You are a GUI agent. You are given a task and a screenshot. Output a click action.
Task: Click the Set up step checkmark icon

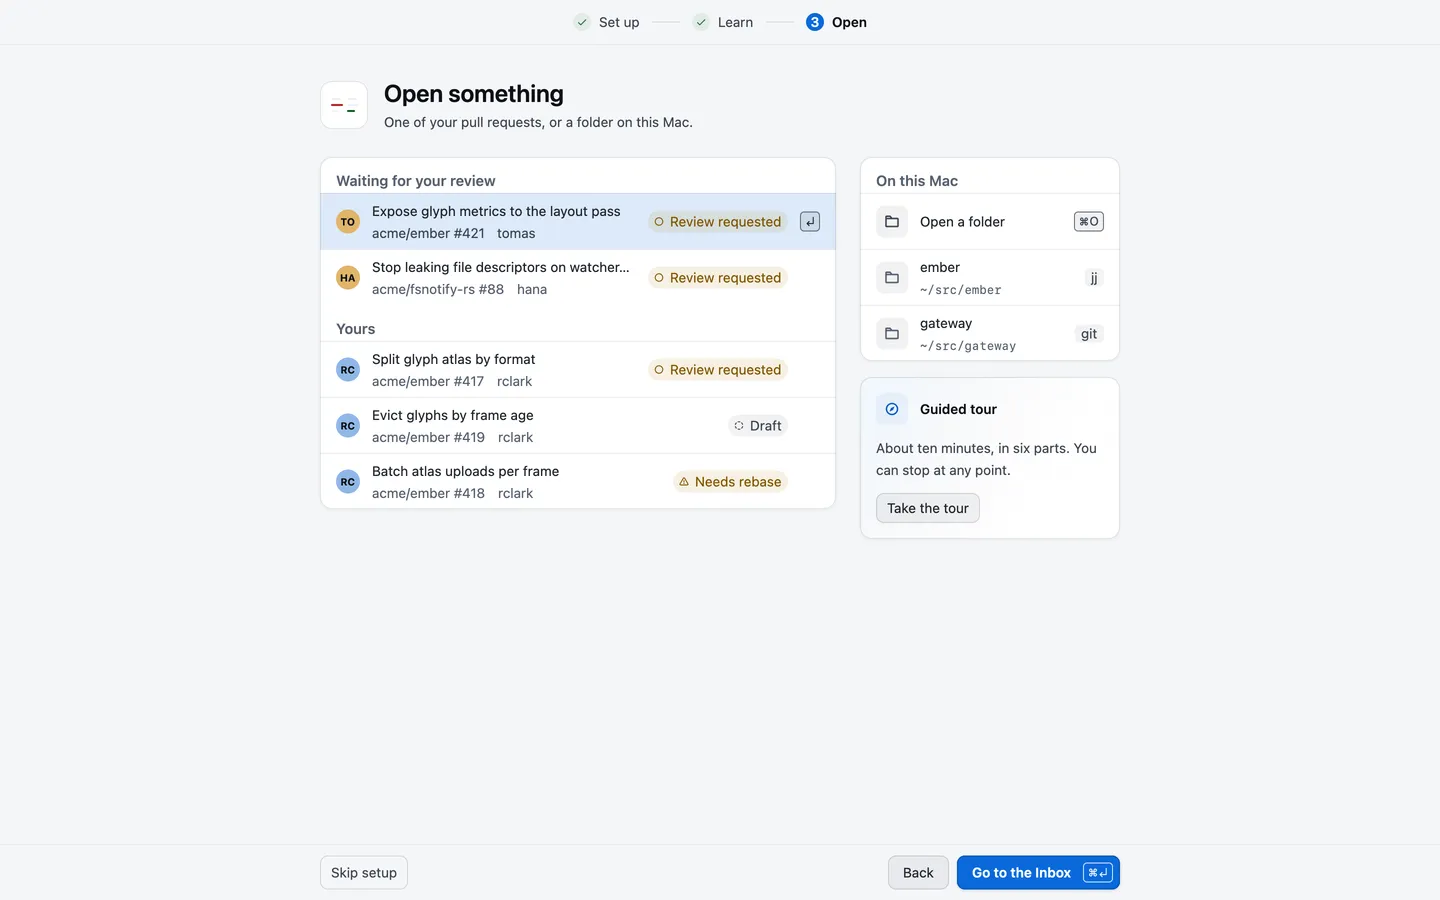582,22
